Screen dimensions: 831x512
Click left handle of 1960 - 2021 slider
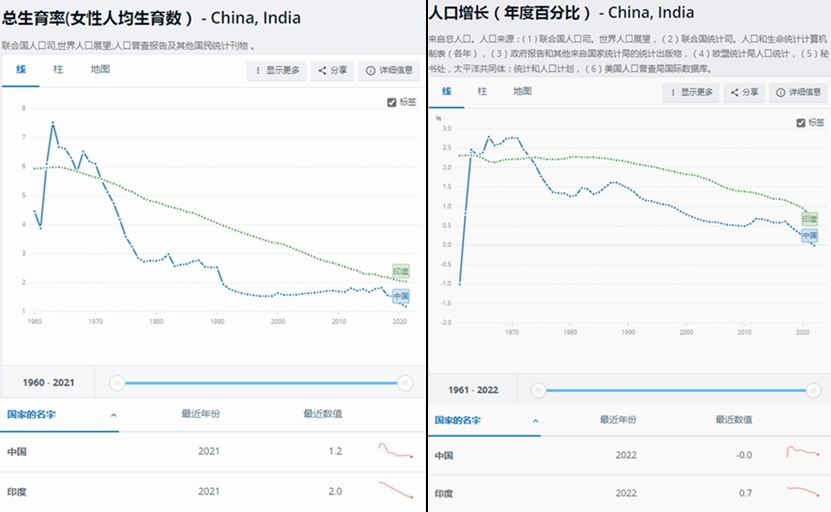point(117,383)
